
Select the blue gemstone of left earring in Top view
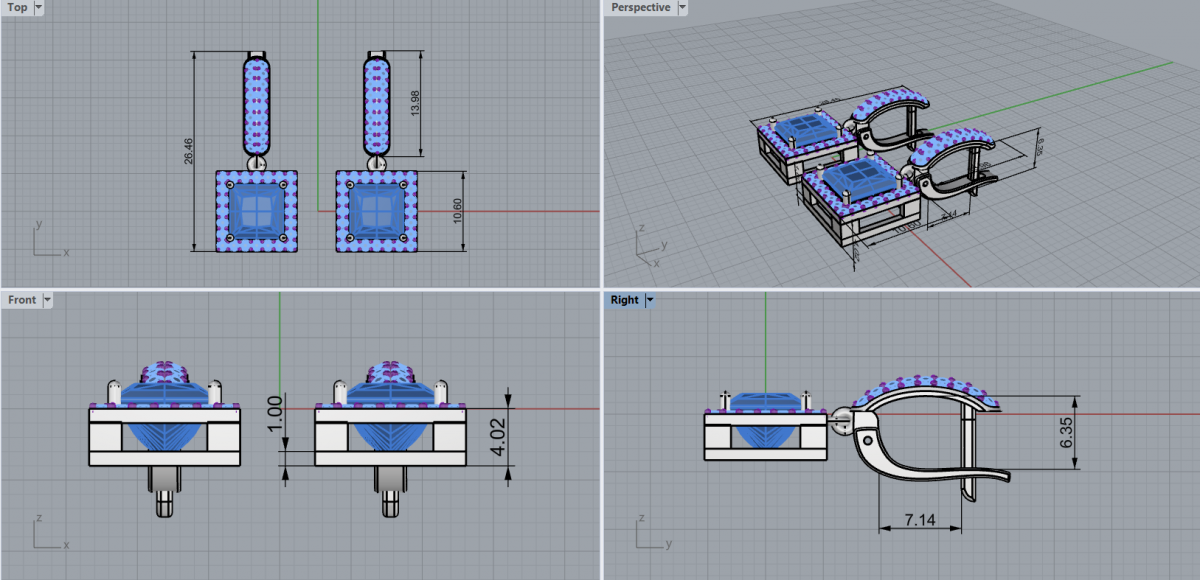coord(256,211)
